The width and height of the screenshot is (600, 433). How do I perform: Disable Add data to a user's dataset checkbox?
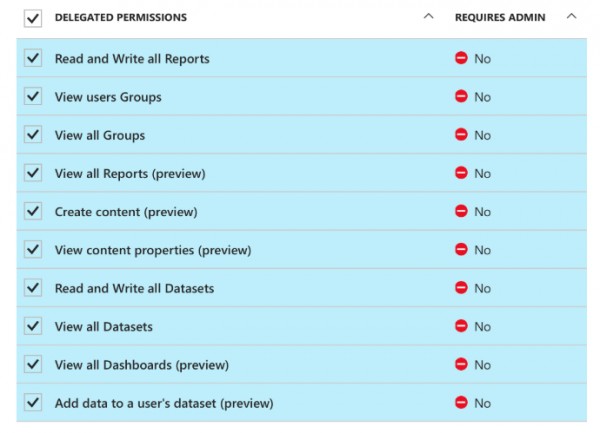(33, 402)
